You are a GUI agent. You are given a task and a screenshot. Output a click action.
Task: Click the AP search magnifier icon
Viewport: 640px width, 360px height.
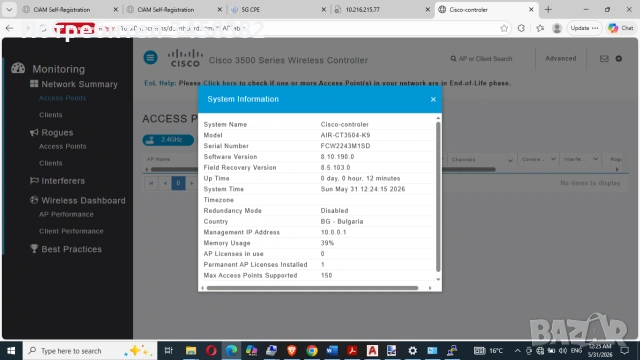453,59
